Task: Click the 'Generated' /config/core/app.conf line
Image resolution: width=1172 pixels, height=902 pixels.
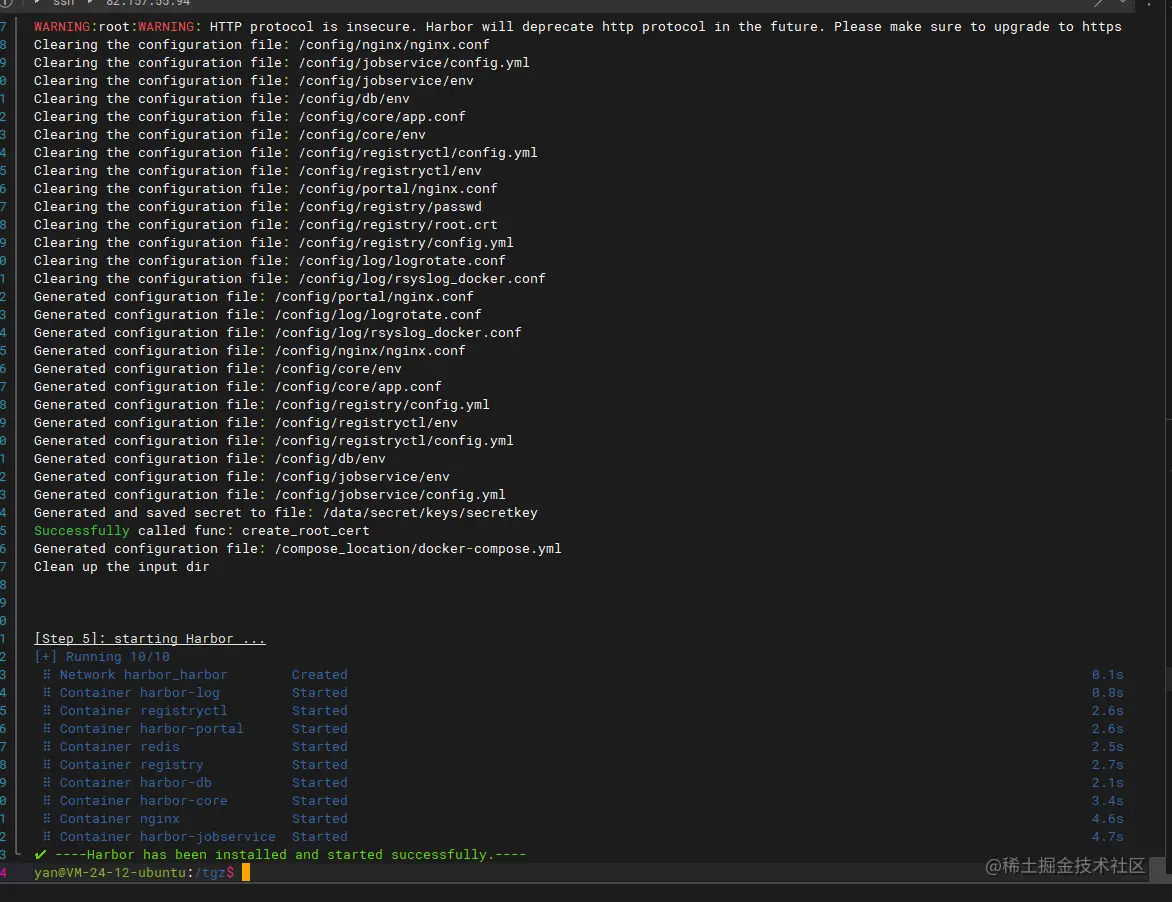Action: (237, 386)
